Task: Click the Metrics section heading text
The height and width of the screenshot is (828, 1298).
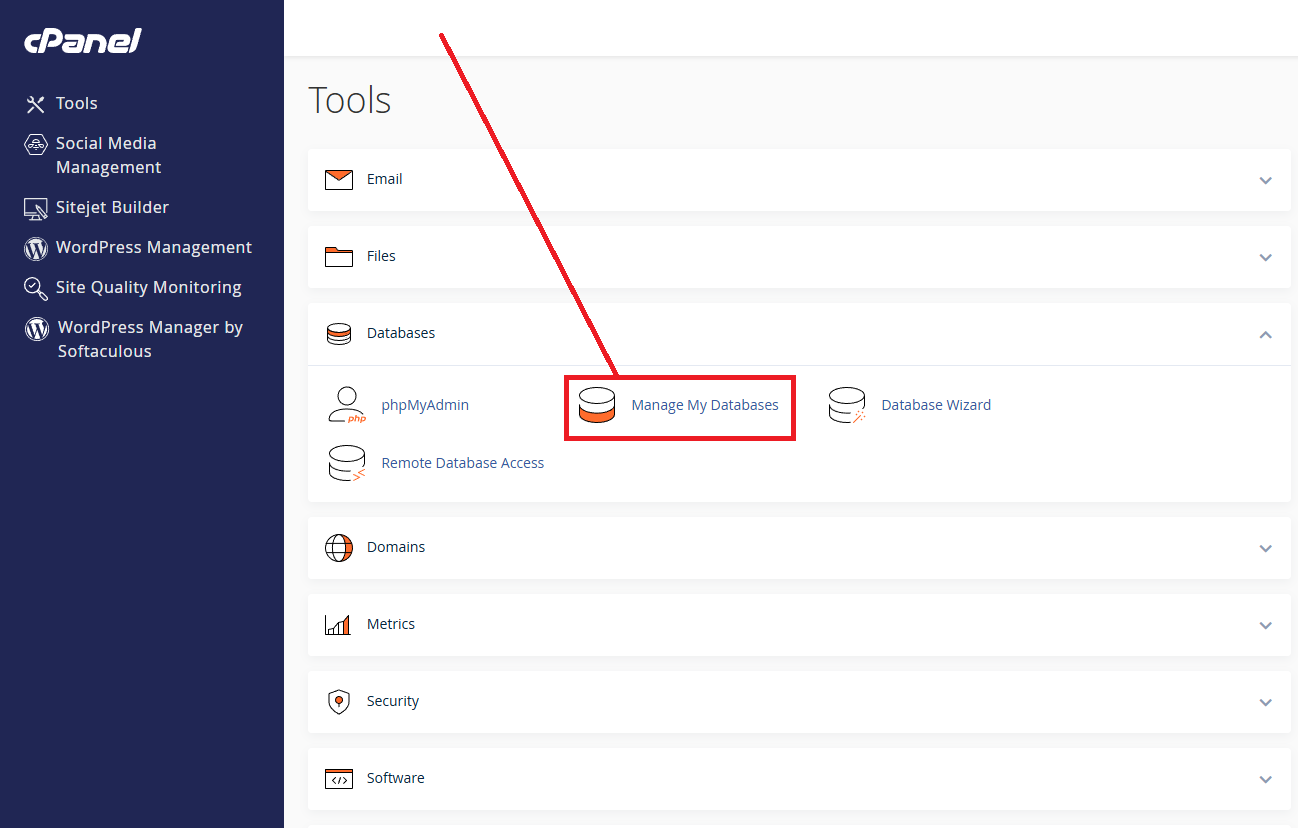Action: 391,624
